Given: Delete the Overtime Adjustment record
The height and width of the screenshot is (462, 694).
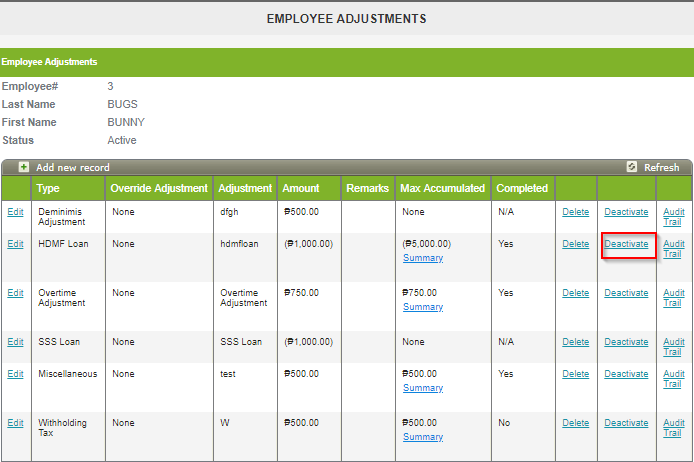Looking at the screenshot, I should (x=575, y=293).
